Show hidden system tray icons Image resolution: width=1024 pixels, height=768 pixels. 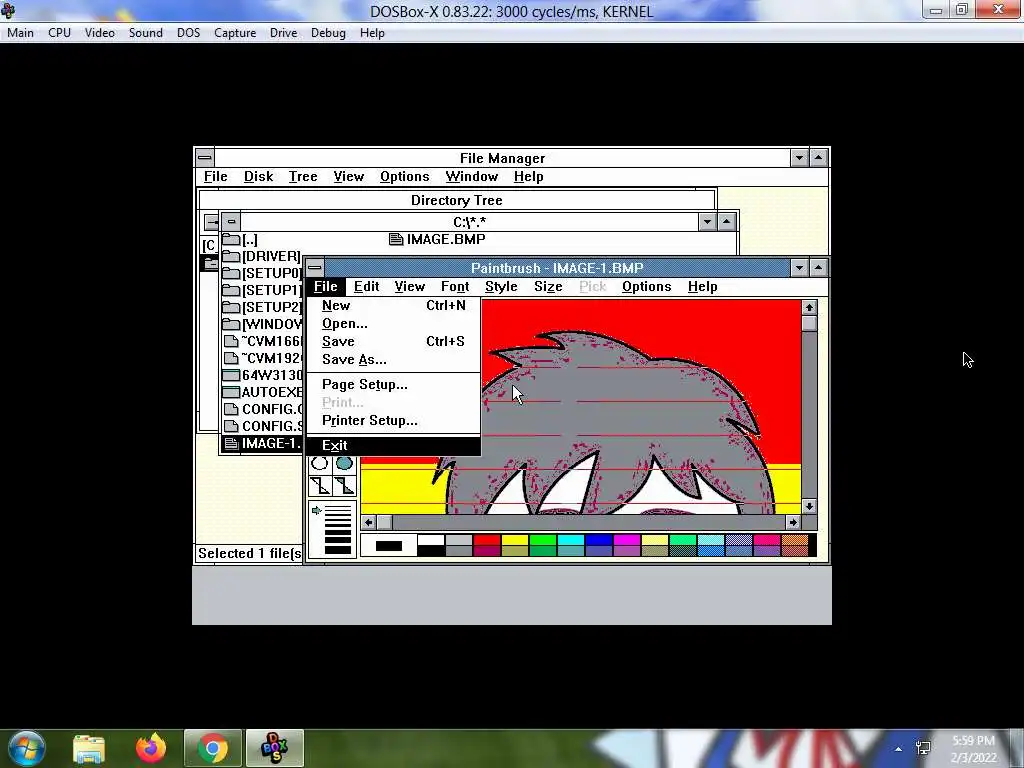pyautogui.click(x=899, y=749)
